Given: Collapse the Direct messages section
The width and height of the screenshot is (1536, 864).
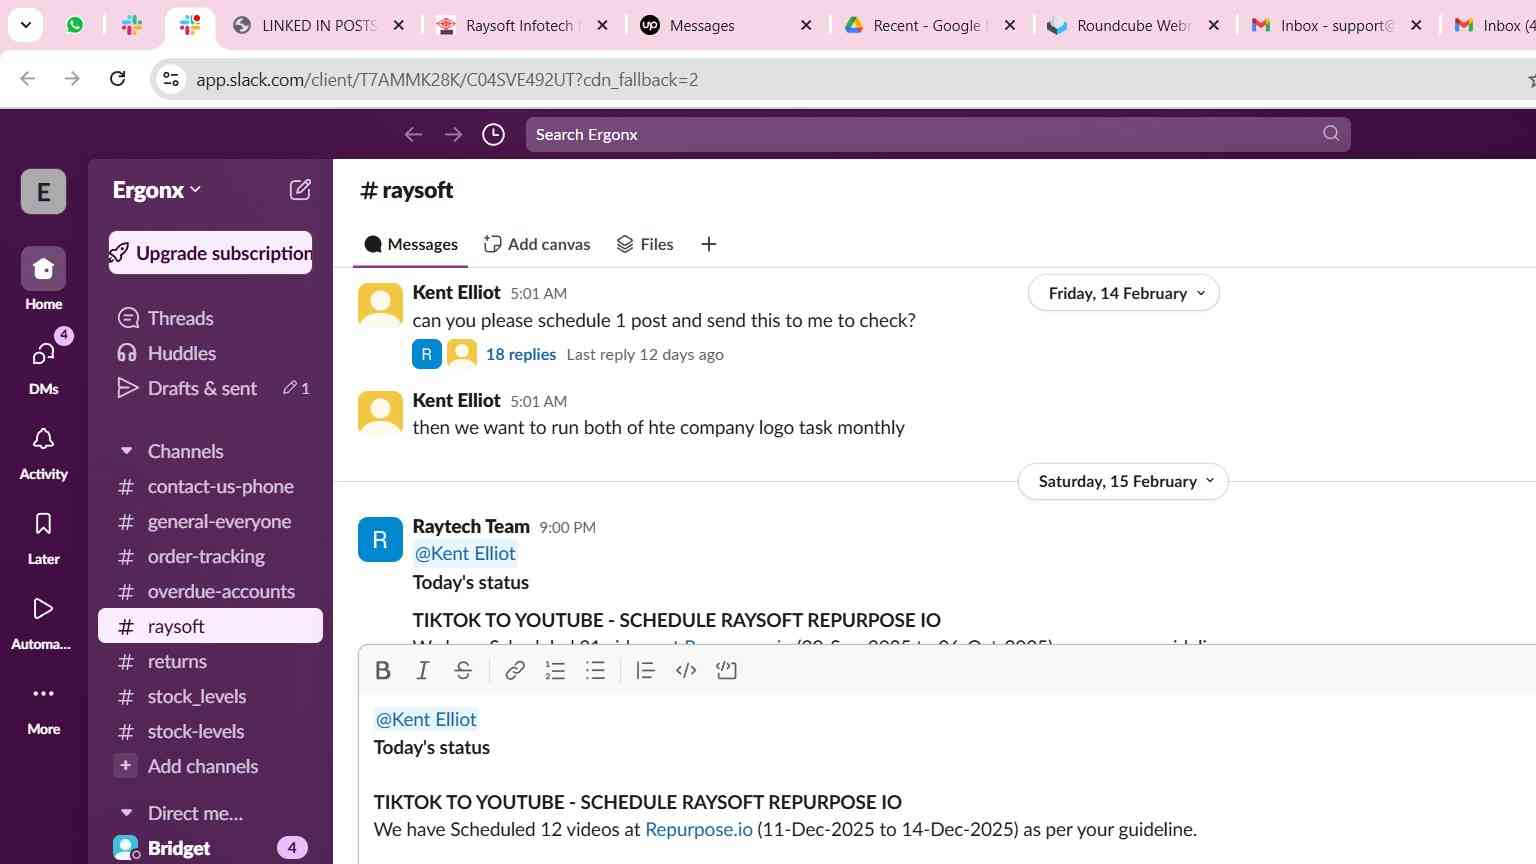Looking at the screenshot, I should click(x=126, y=813).
